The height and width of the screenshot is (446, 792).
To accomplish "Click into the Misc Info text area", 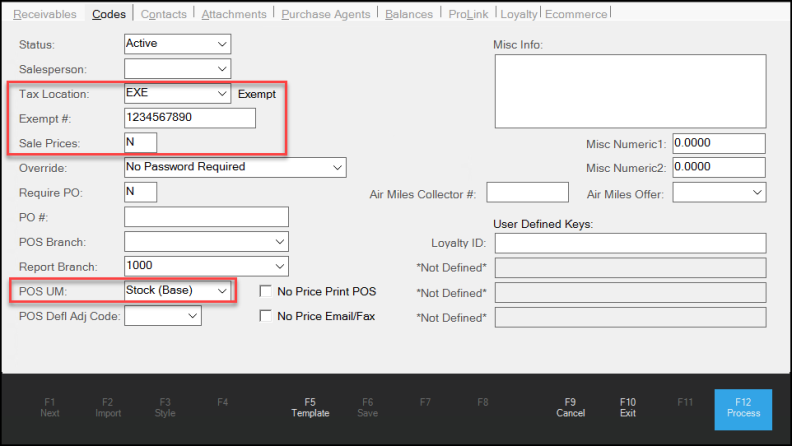I will point(629,92).
